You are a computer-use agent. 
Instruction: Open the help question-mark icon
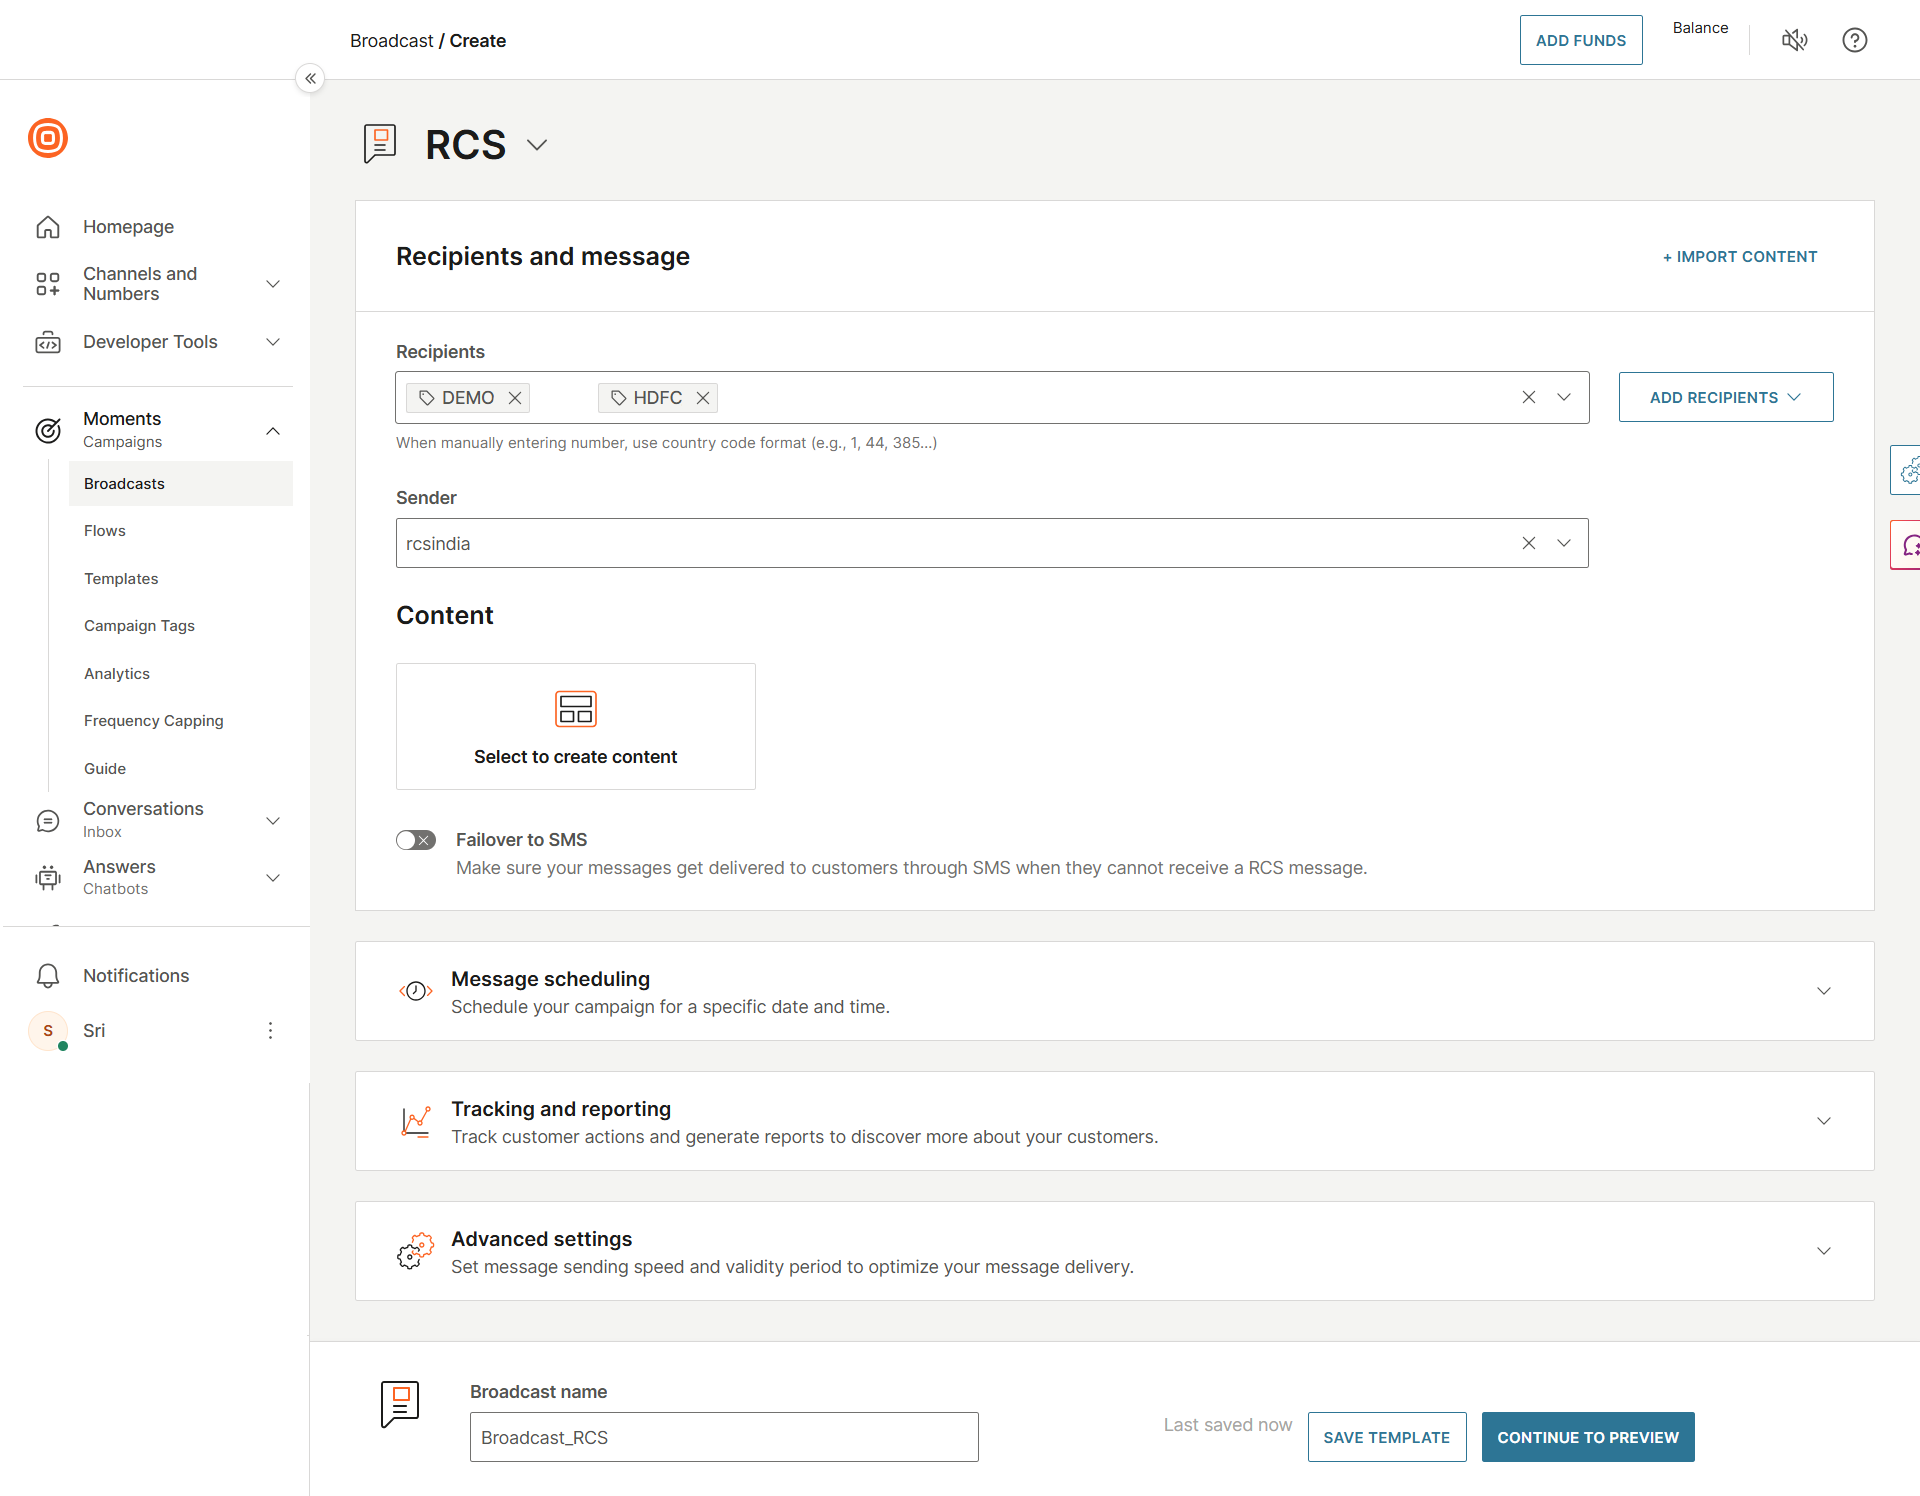[1855, 40]
